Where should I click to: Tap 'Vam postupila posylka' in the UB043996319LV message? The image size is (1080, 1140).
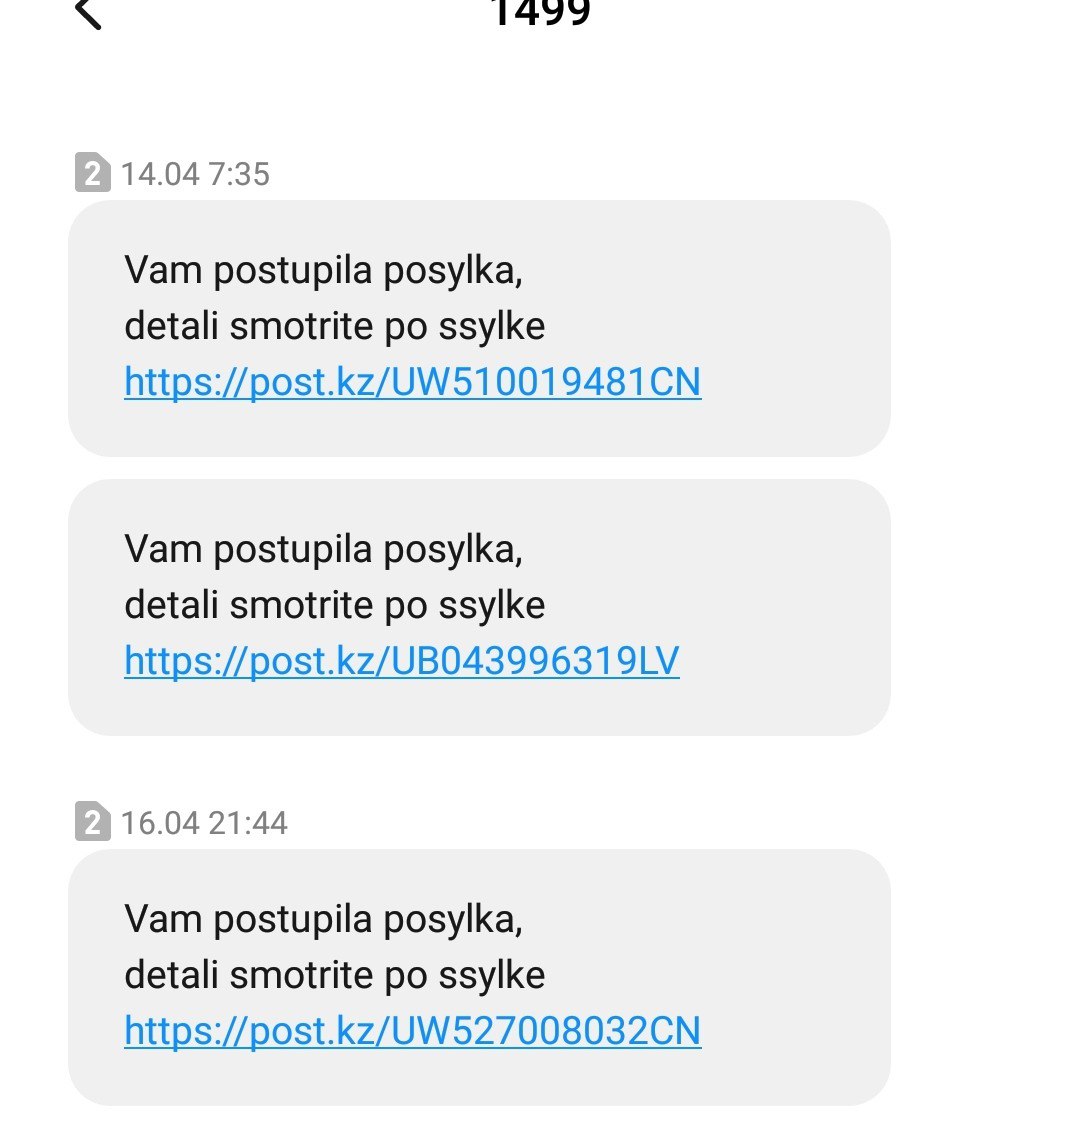324,550
